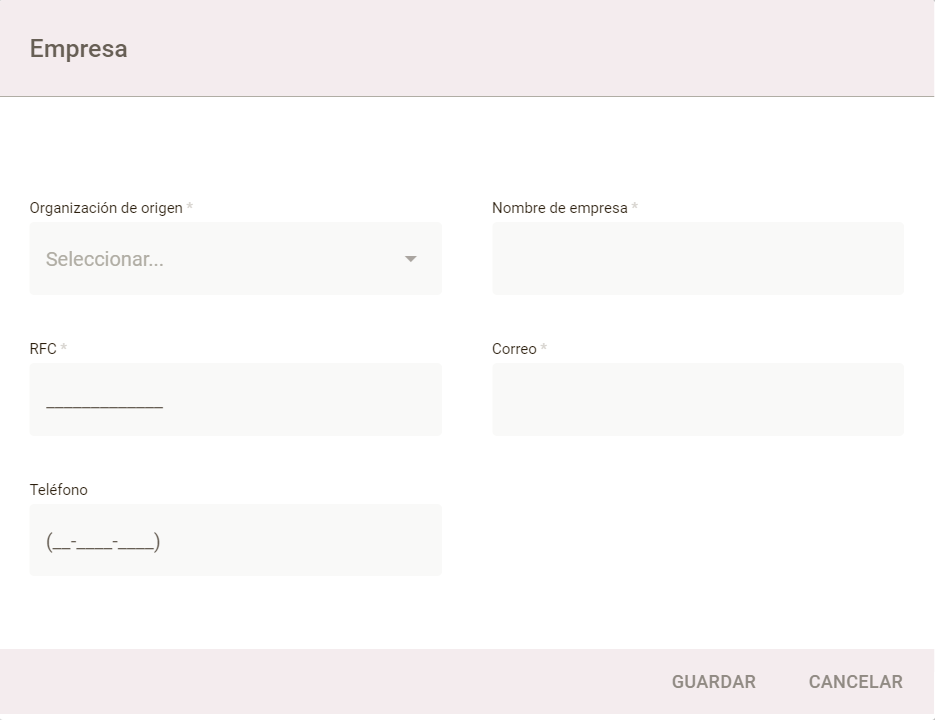
Task: Focus the Nombre de empresa input field
Action: (x=697, y=259)
